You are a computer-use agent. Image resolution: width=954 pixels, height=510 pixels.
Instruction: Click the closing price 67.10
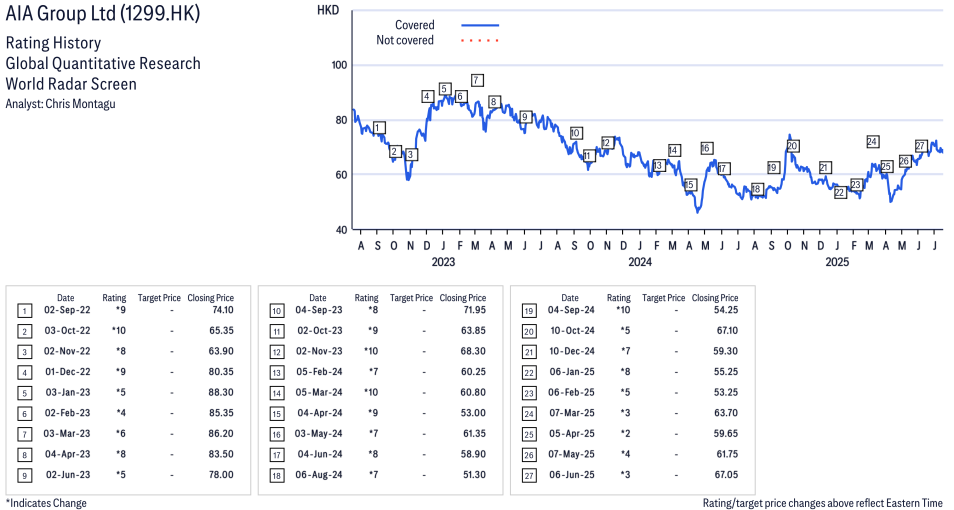(726, 330)
